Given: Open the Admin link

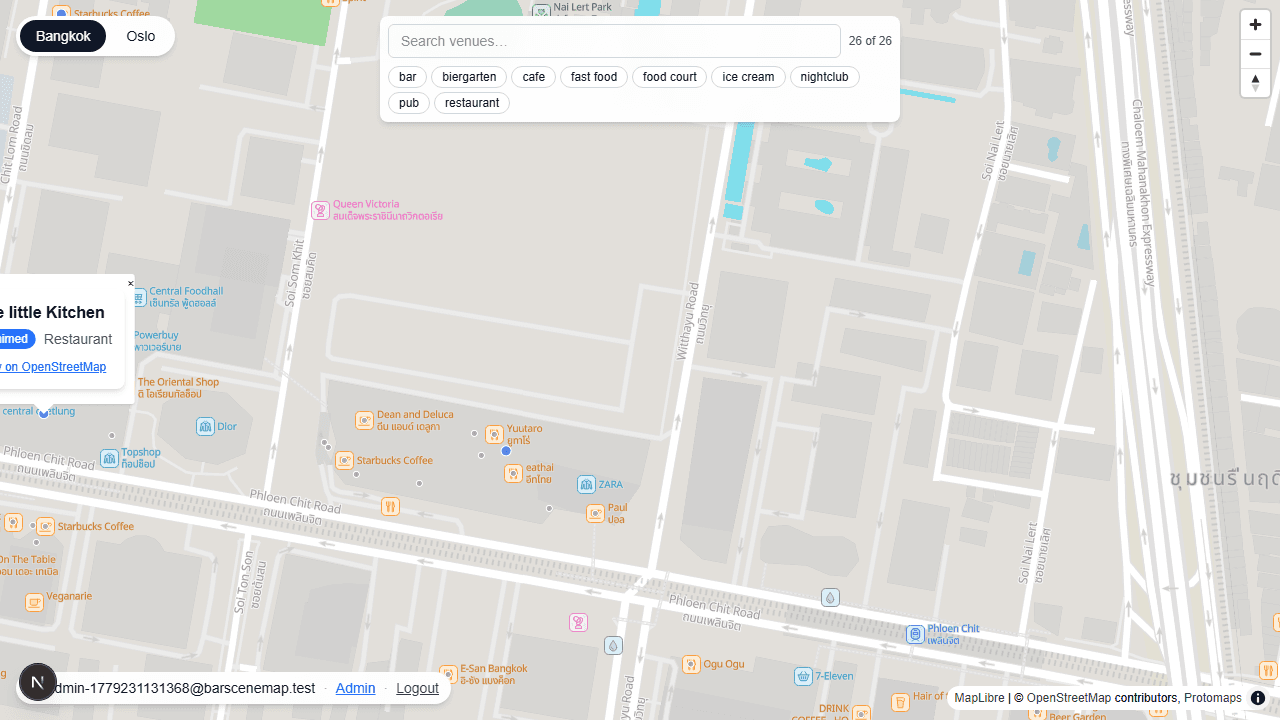Looking at the screenshot, I should (x=355, y=688).
